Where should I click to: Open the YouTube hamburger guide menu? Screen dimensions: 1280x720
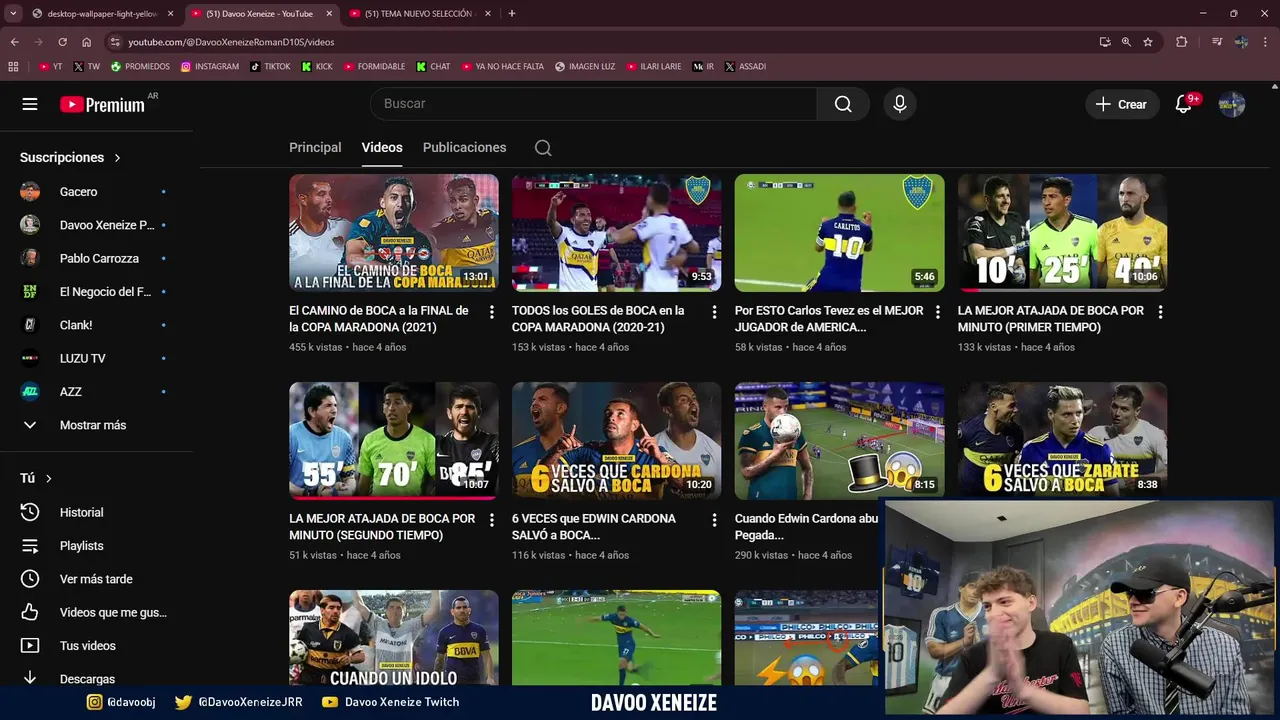click(x=30, y=104)
